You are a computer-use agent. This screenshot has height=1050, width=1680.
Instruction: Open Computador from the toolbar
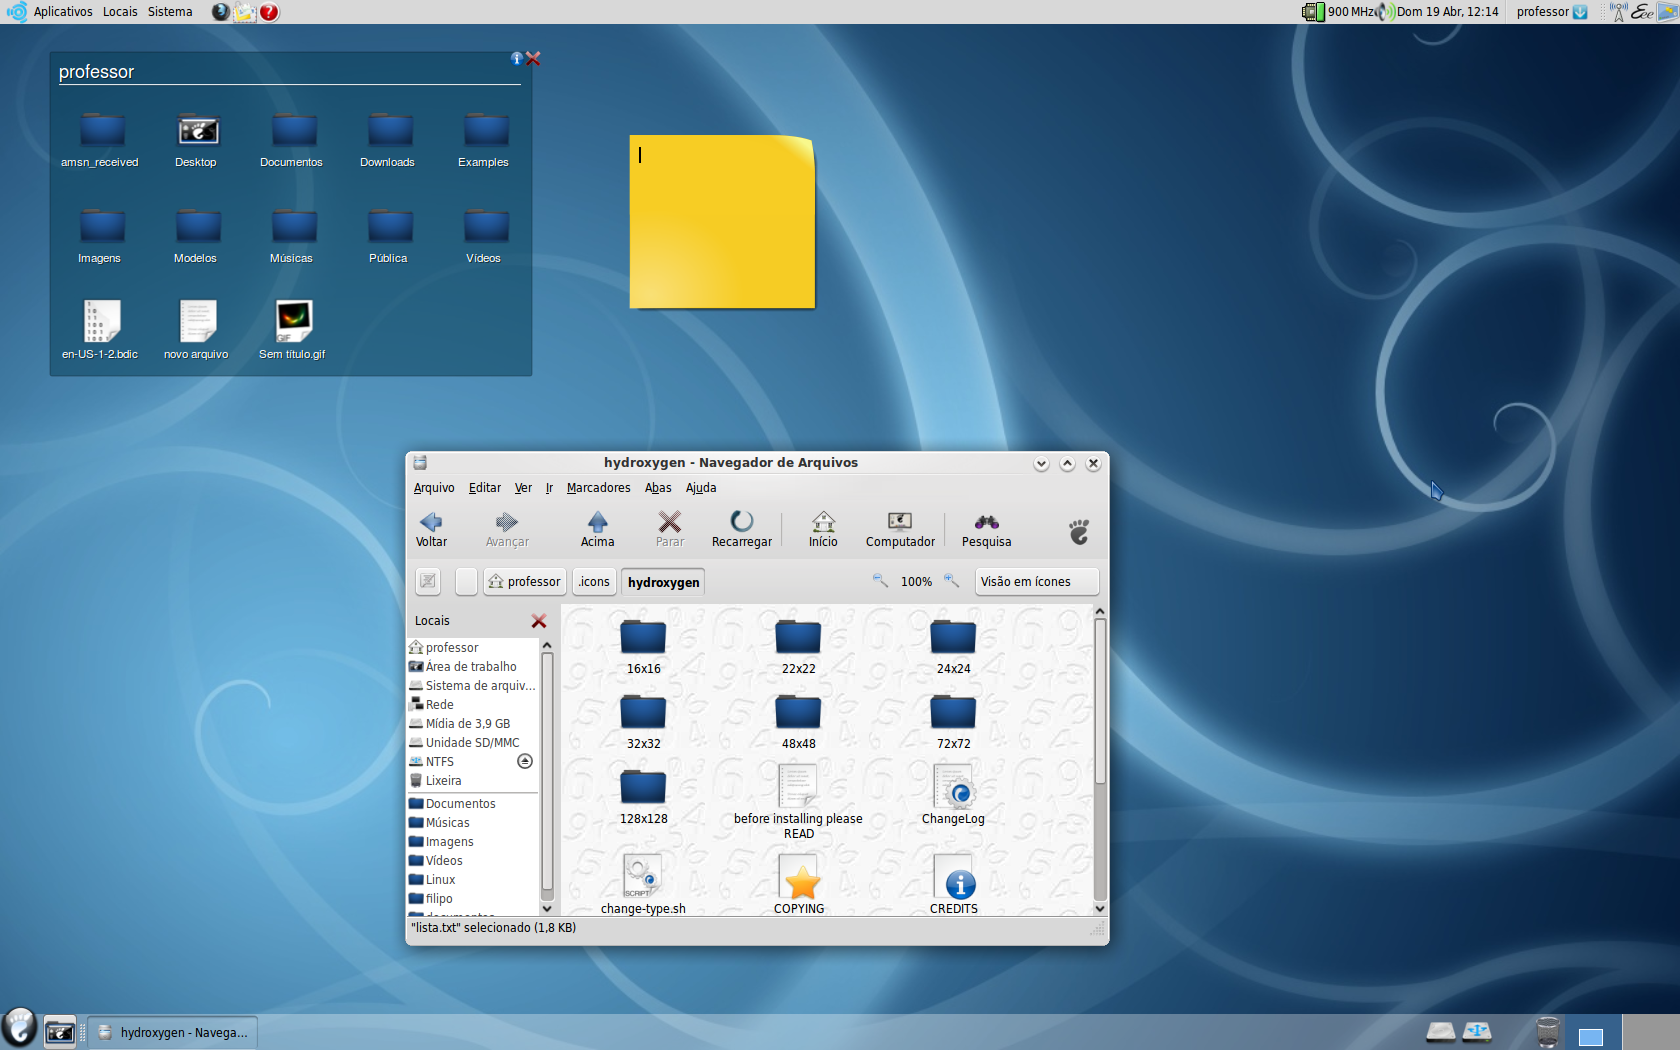pyautogui.click(x=900, y=529)
